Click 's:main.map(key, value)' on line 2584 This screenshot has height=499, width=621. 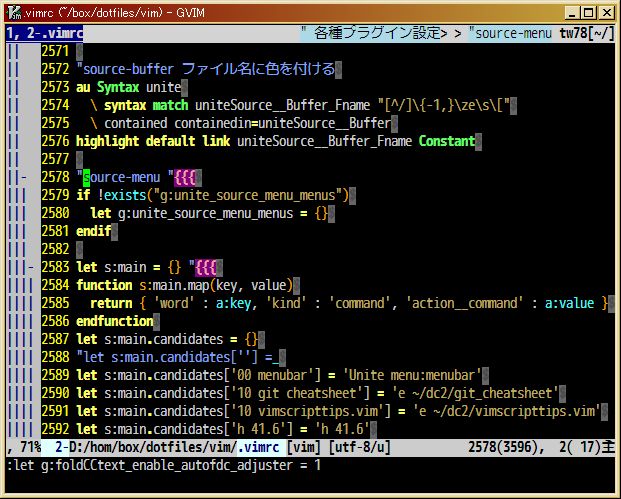coord(216,285)
